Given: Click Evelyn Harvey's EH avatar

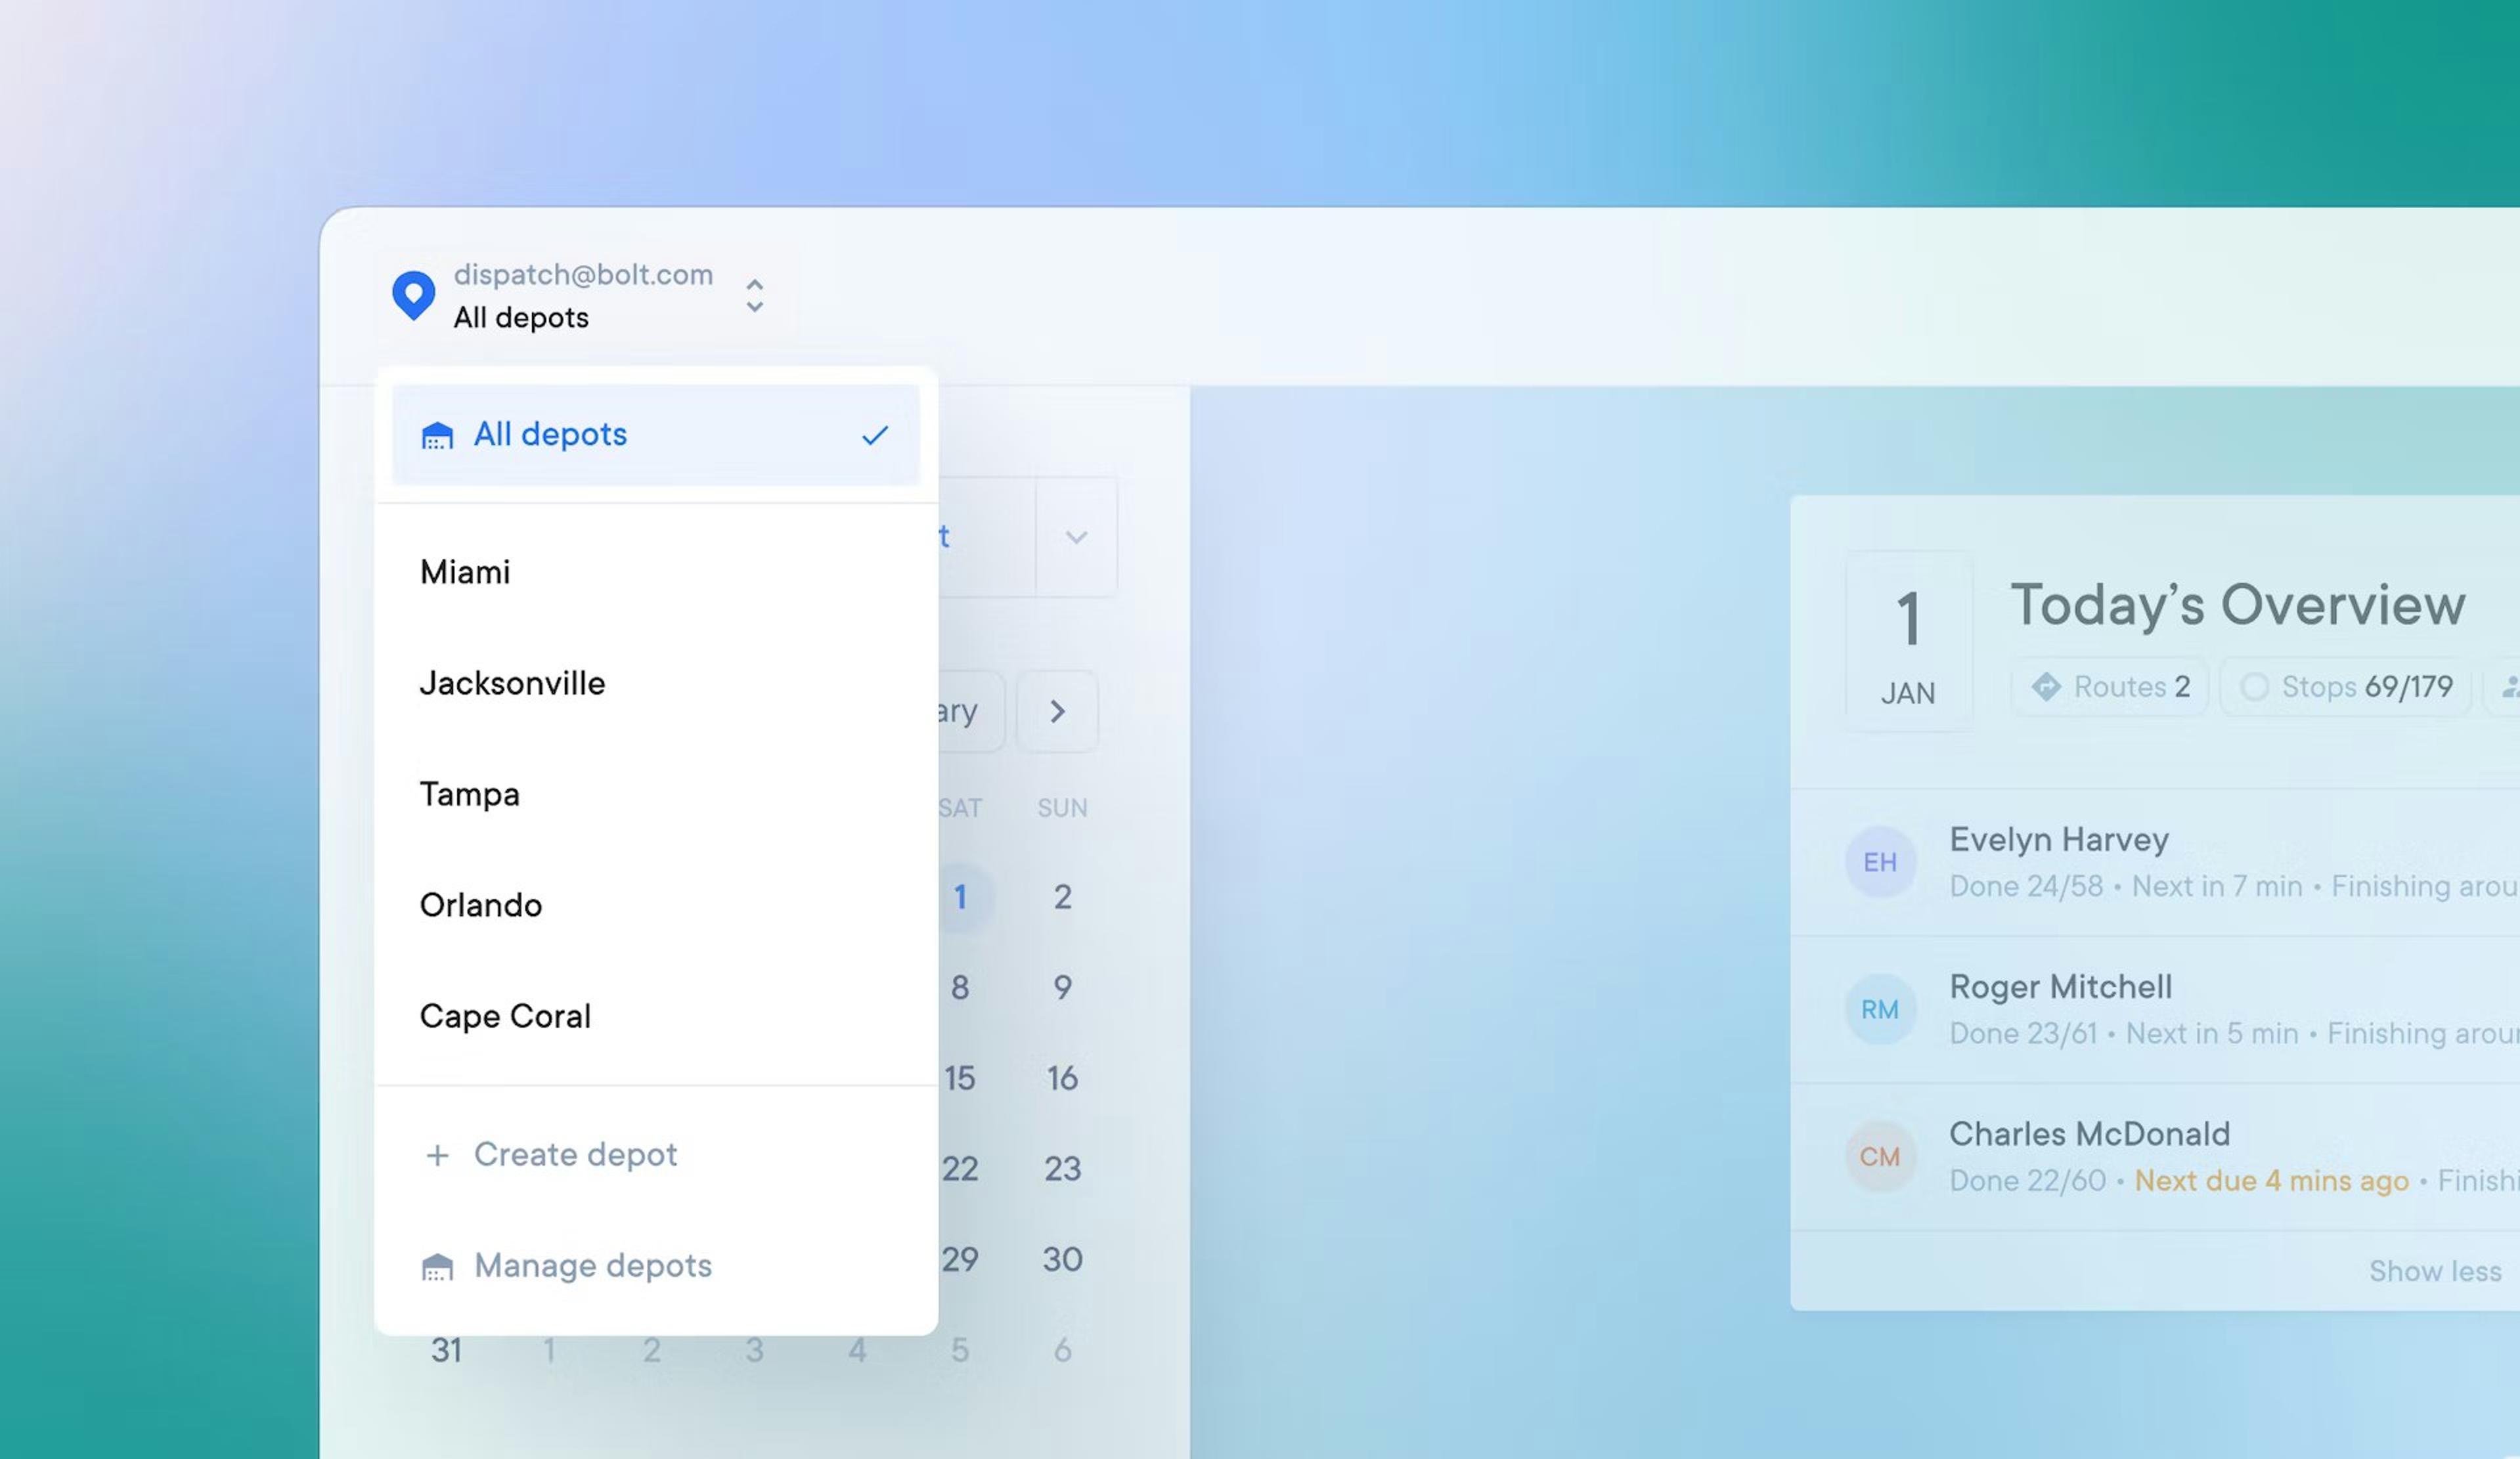Looking at the screenshot, I should click(1879, 862).
